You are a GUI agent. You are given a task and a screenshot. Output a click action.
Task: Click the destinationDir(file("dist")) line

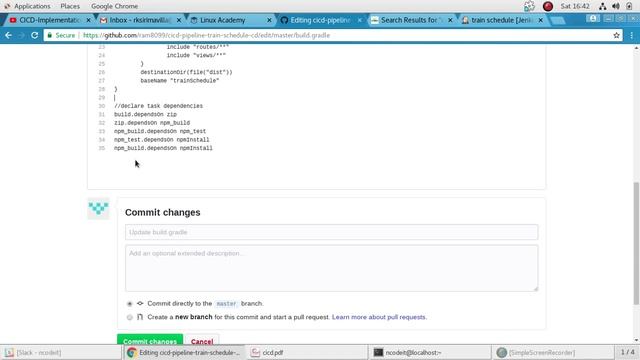[x=186, y=72]
